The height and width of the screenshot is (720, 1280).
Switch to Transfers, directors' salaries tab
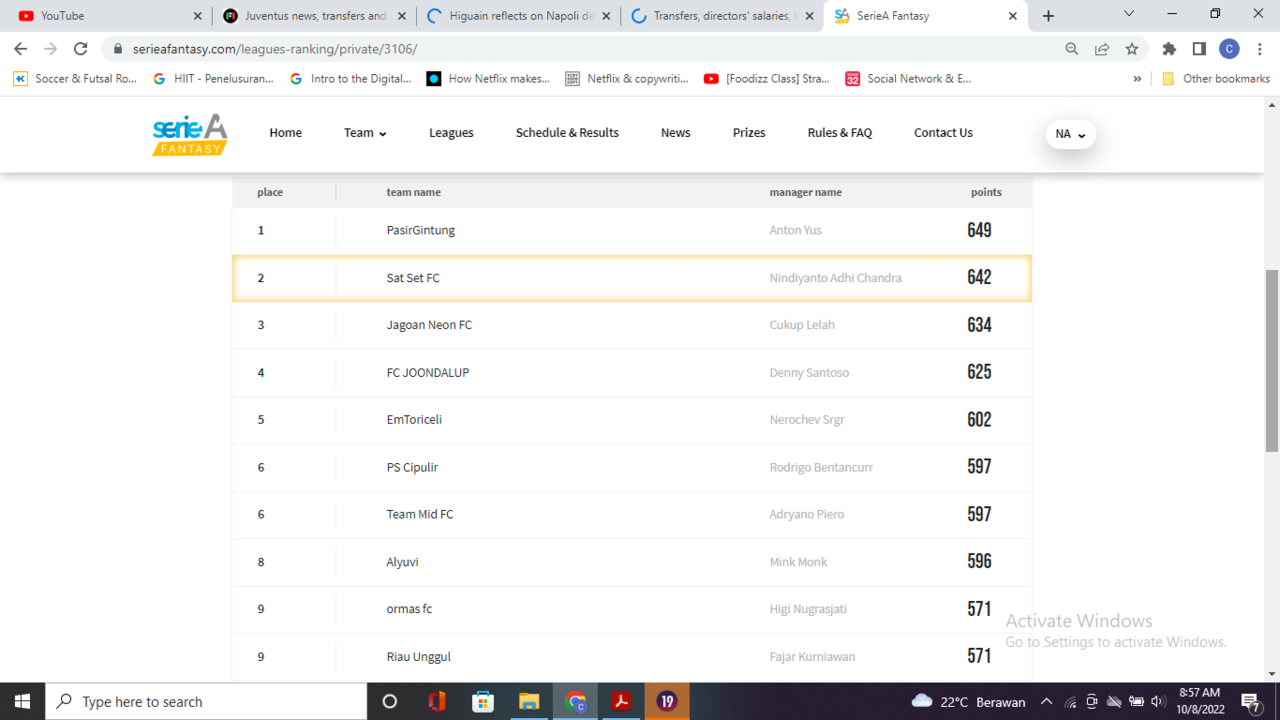click(721, 16)
